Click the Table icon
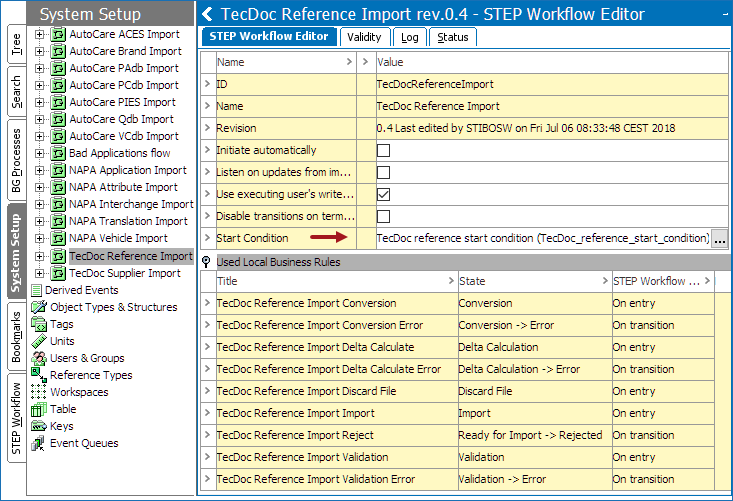 (39, 409)
